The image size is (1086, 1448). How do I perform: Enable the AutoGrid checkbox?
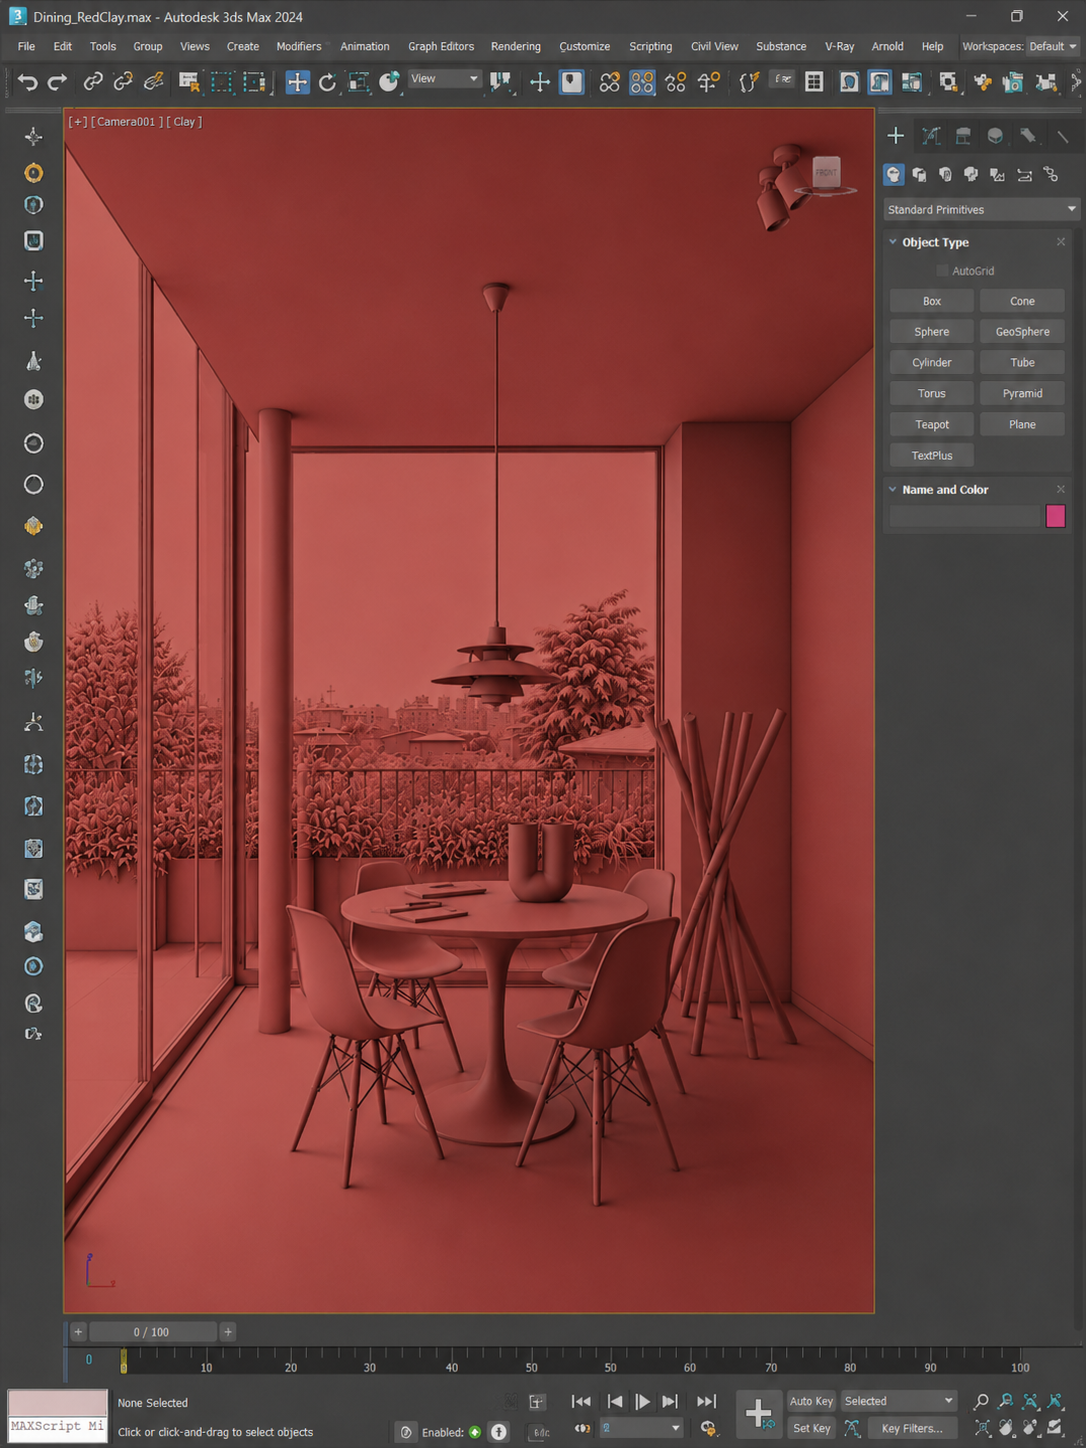(x=942, y=271)
